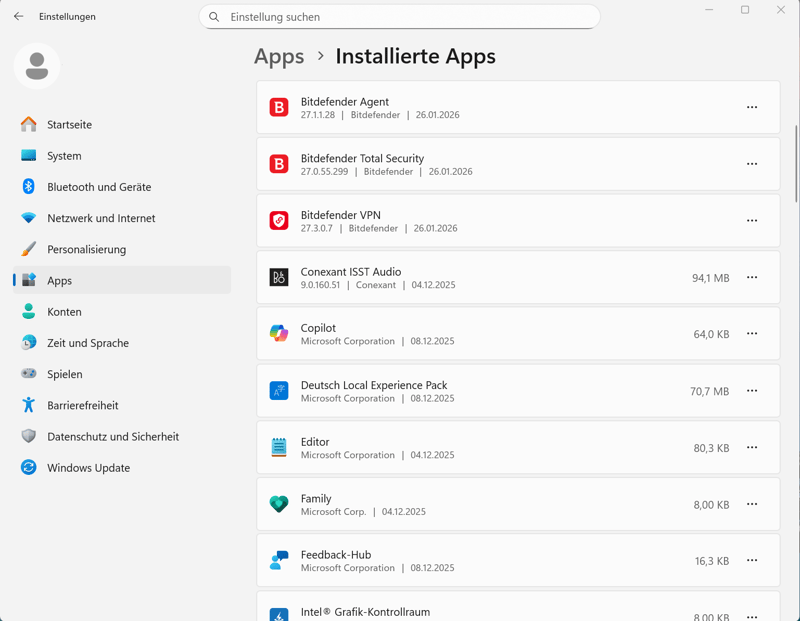
Task: Click the 70,7 MB size value
Action: (x=709, y=391)
